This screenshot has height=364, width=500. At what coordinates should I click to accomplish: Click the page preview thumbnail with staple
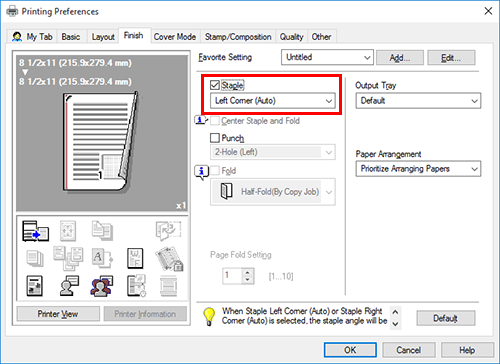click(101, 142)
